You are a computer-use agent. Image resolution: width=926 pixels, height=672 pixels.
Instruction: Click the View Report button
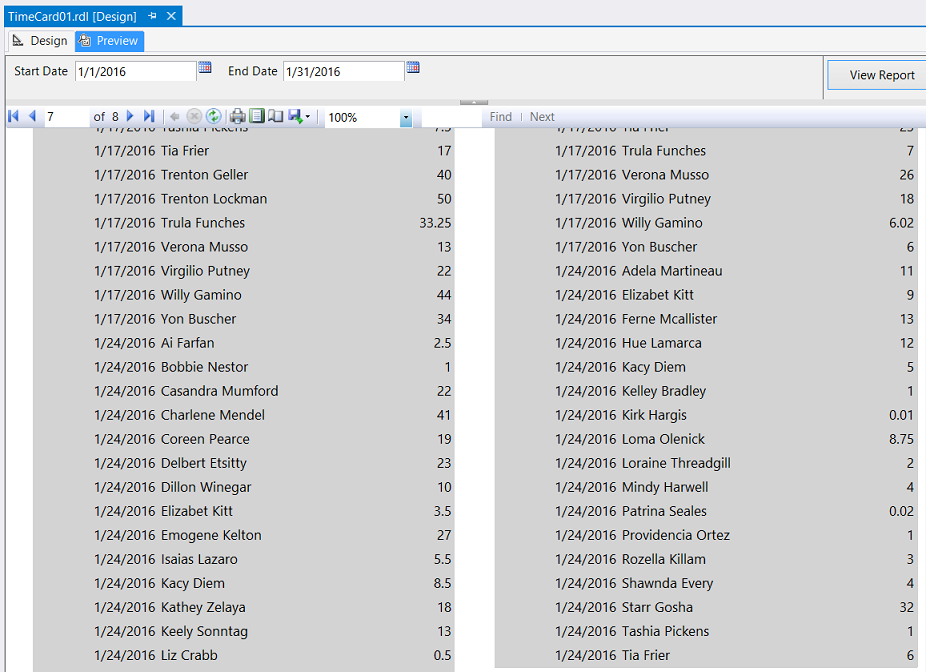pos(881,75)
